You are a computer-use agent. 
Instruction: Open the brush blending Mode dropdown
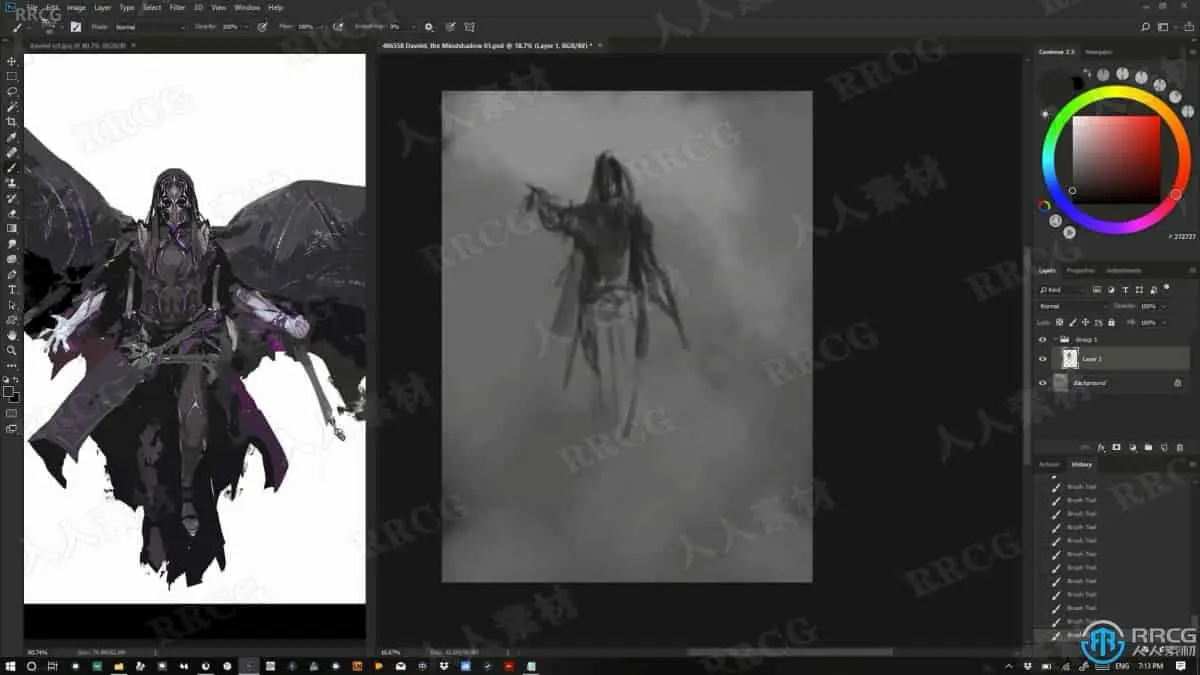[150, 27]
